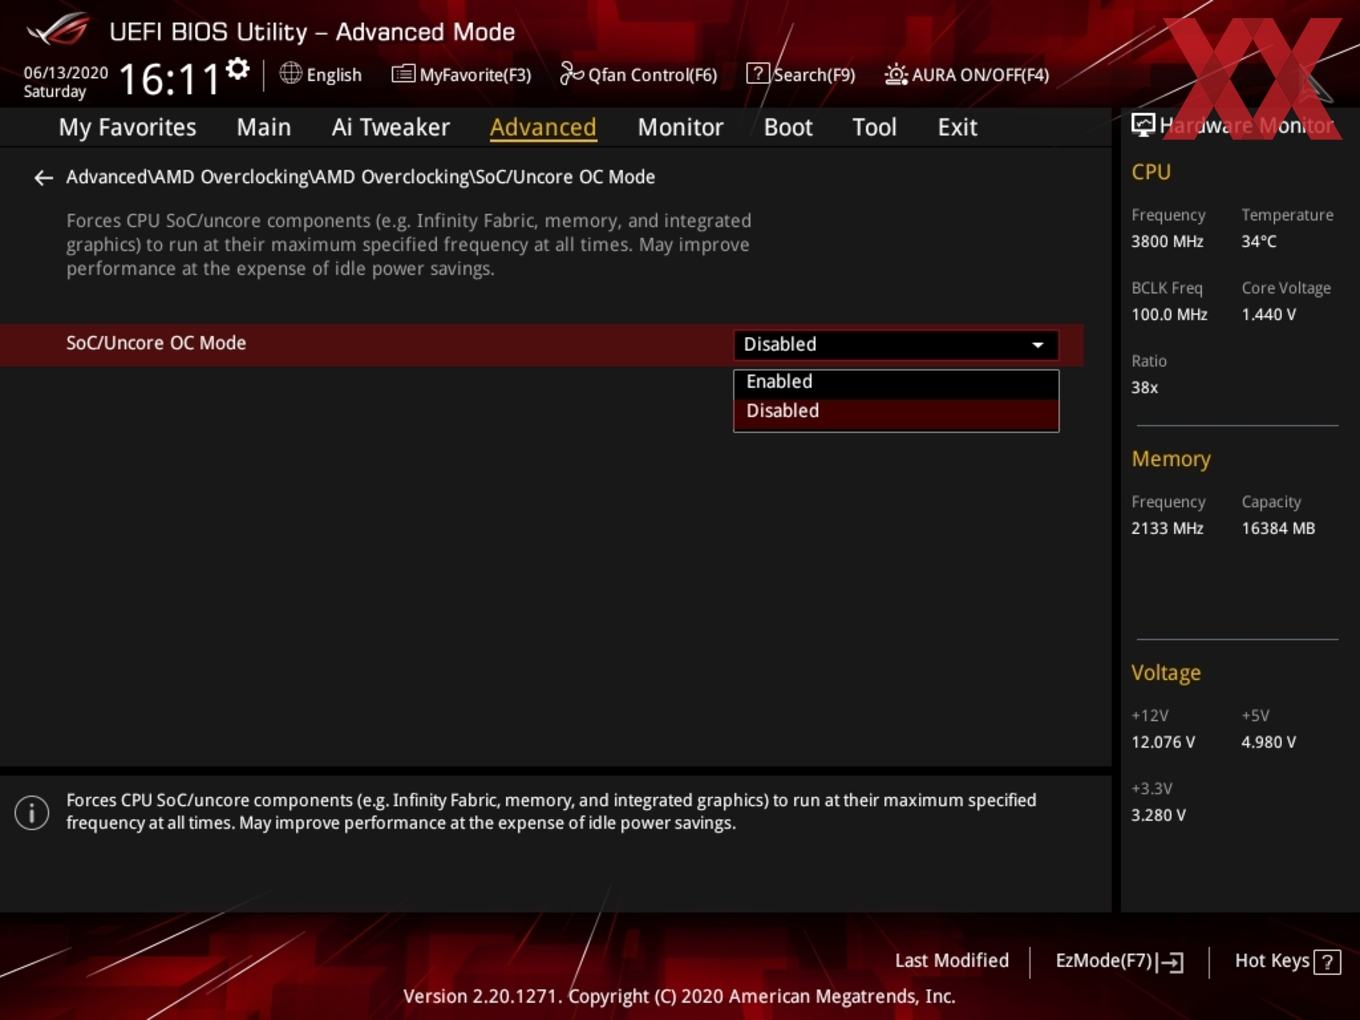Click Core Voltage value 1.440 V
Viewport: 1360px width, 1020px height.
(1269, 315)
